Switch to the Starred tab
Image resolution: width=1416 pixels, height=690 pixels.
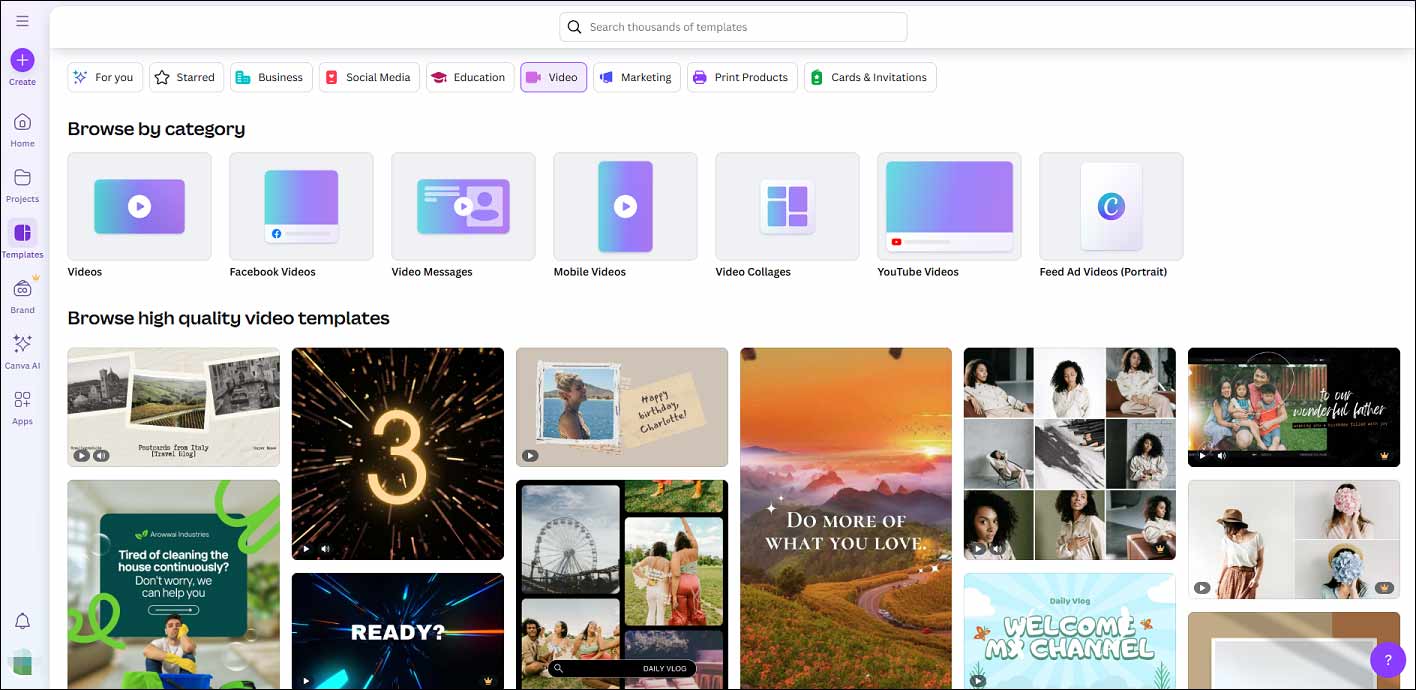coord(186,77)
